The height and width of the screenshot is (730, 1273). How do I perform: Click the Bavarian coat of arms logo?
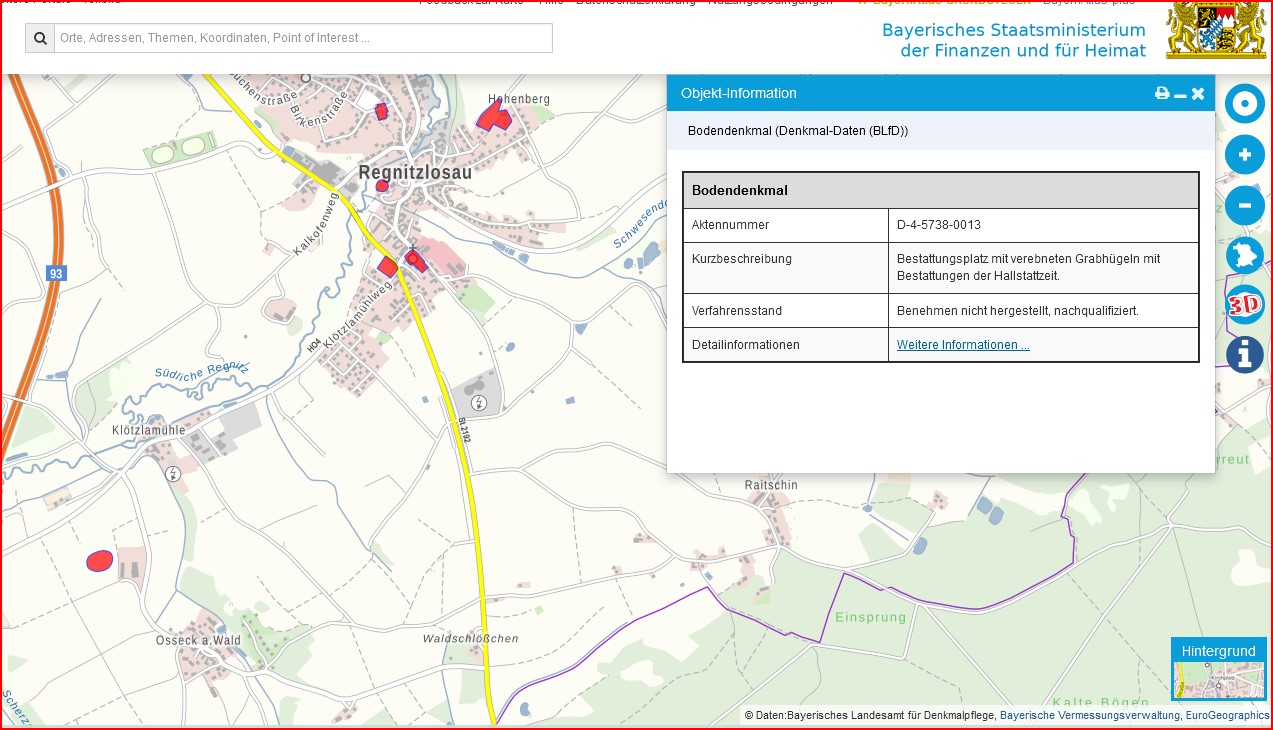coord(1216,30)
